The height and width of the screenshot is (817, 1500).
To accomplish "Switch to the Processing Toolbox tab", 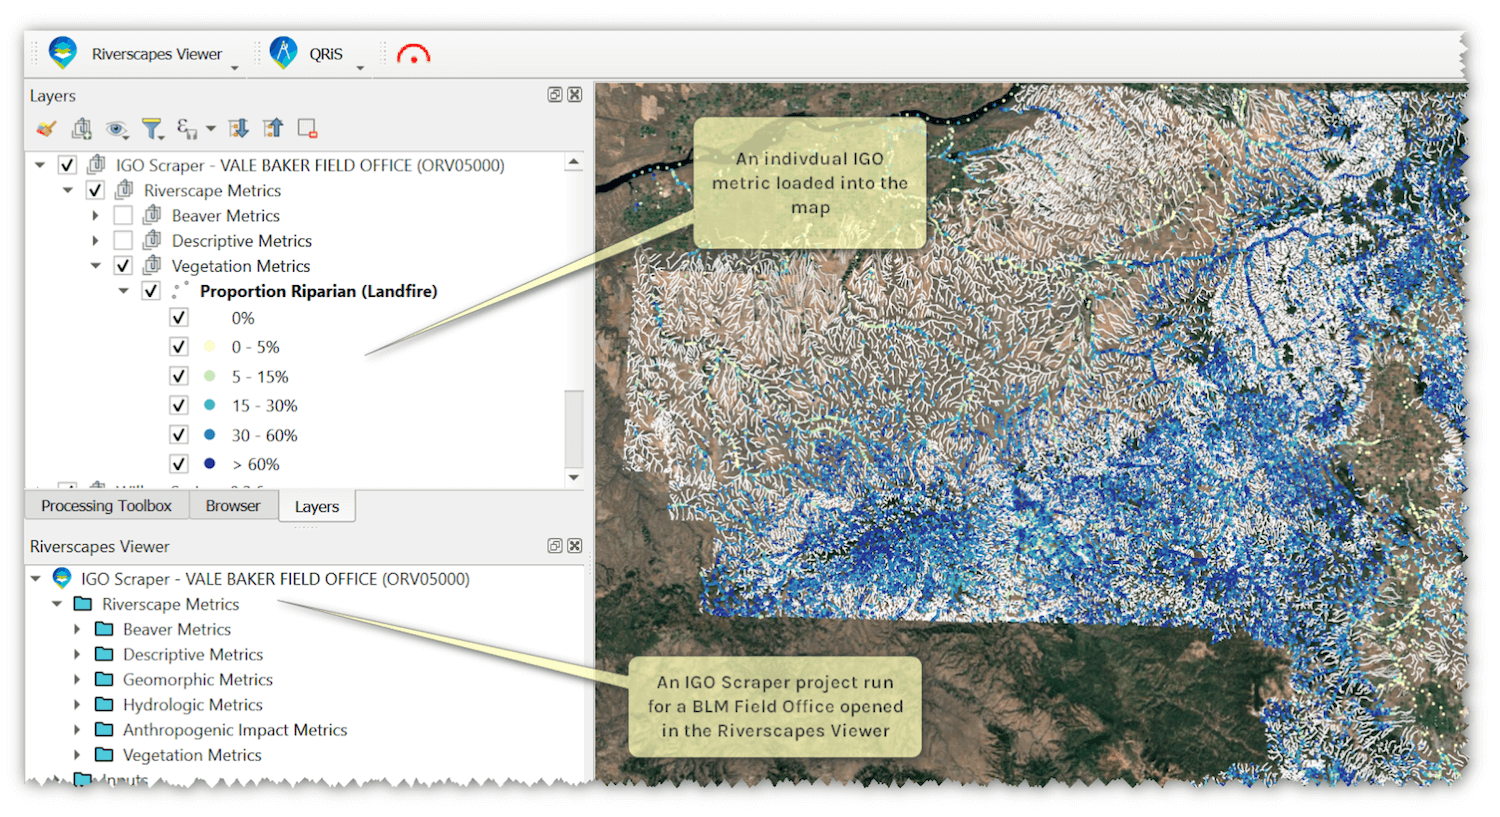I will coord(107,506).
